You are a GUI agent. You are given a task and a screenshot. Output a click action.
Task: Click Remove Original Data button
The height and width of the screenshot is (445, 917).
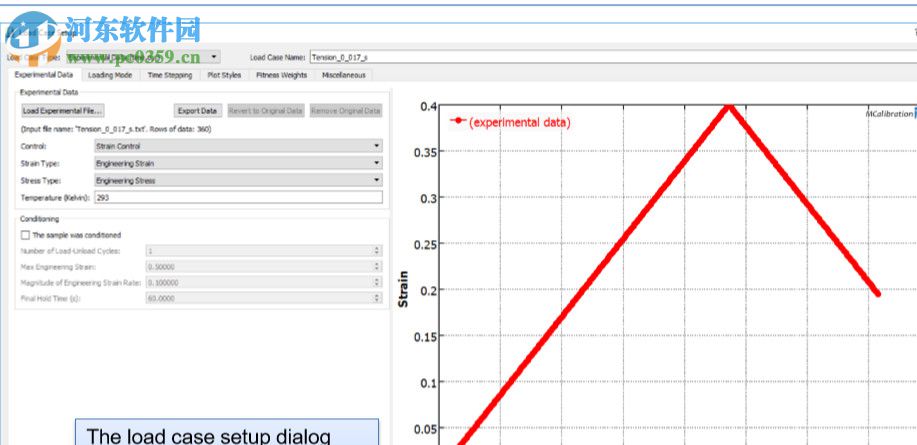pyautogui.click(x=346, y=111)
